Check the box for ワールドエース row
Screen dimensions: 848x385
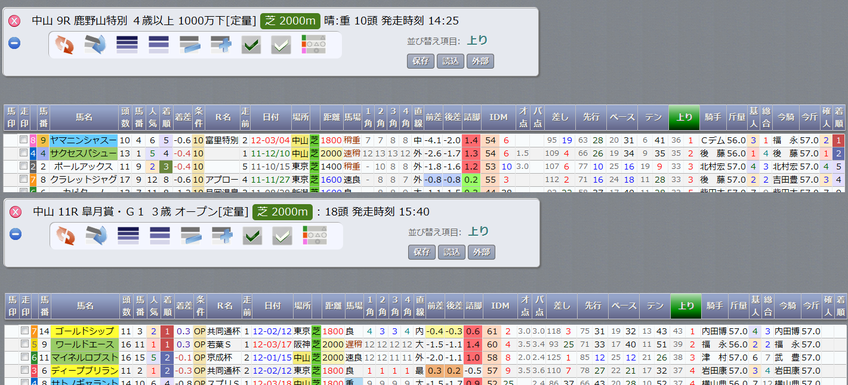[24, 344]
